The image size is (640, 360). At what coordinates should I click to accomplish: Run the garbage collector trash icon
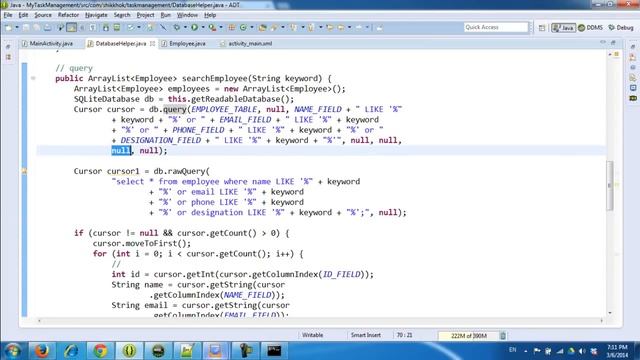[x=503, y=336]
